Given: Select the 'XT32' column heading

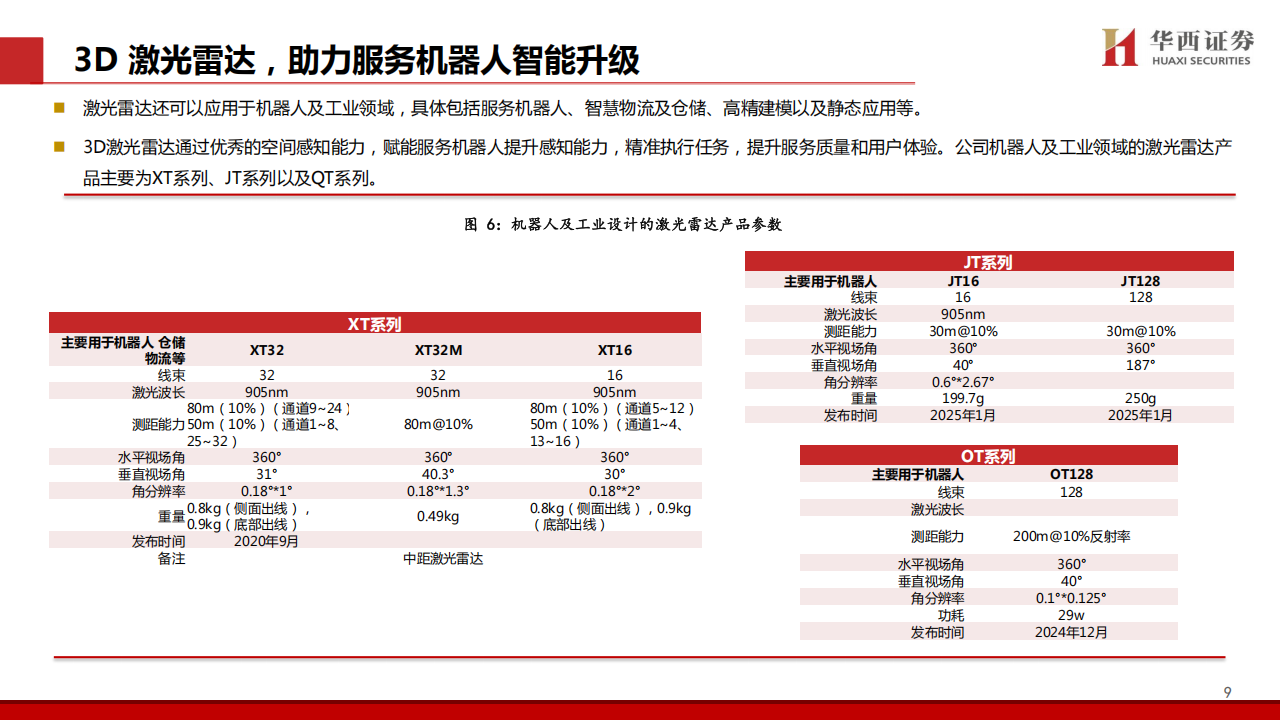Looking at the screenshot, I should point(267,351).
